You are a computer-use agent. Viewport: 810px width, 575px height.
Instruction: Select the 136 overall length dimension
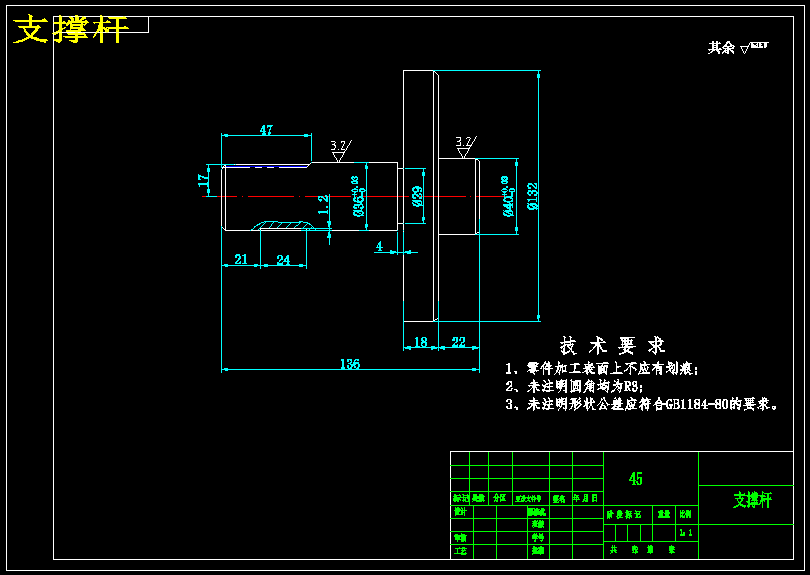pos(350,364)
